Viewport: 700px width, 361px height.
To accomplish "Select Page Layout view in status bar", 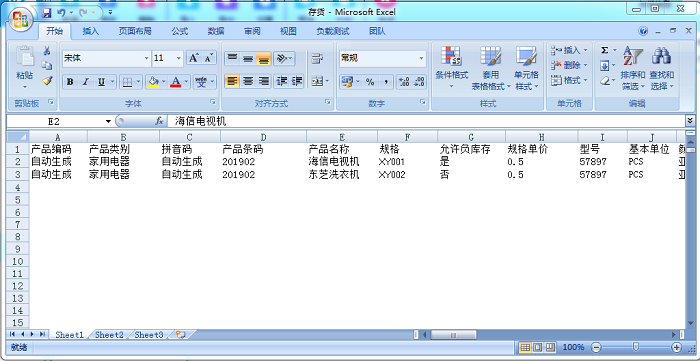I will 538,347.
